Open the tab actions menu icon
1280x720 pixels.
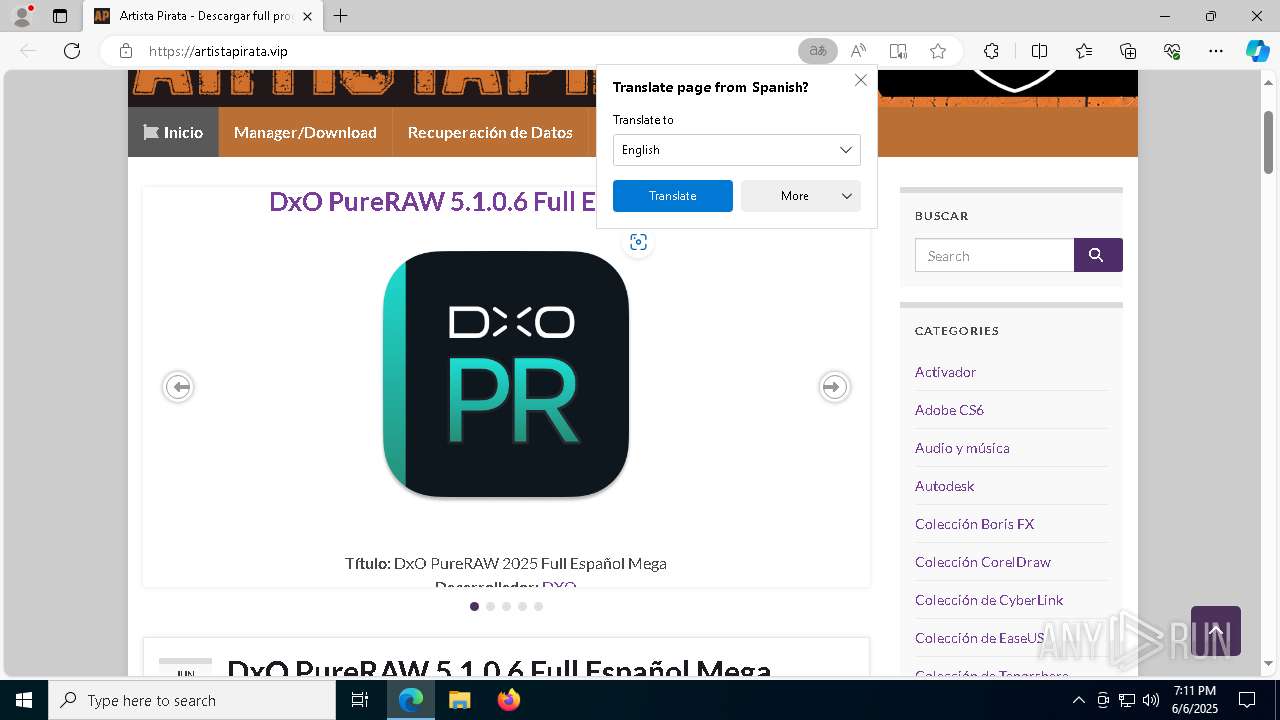click(x=60, y=16)
